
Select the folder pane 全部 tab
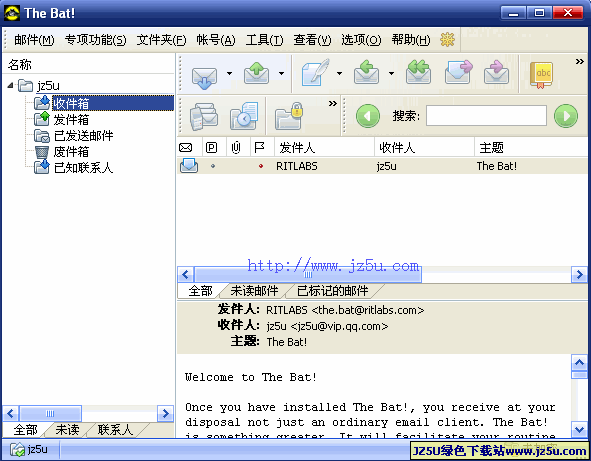[25, 429]
